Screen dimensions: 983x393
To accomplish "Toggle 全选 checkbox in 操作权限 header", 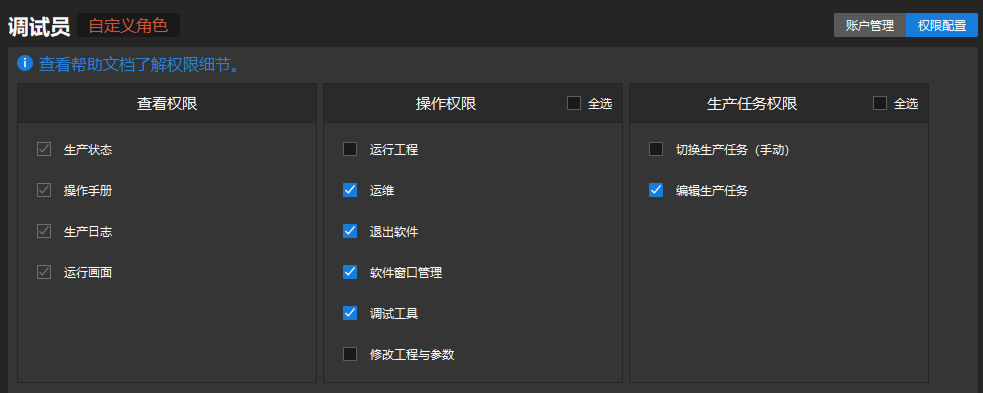I will click(574, 103).
